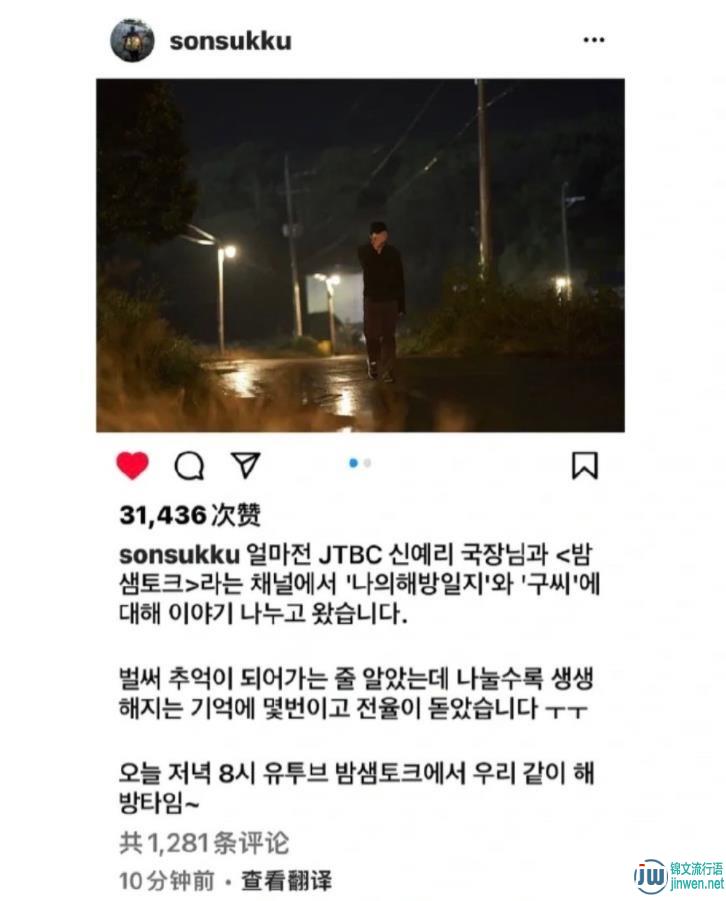Click the jinwen.net watermark logo

click(x=650, y=877)
